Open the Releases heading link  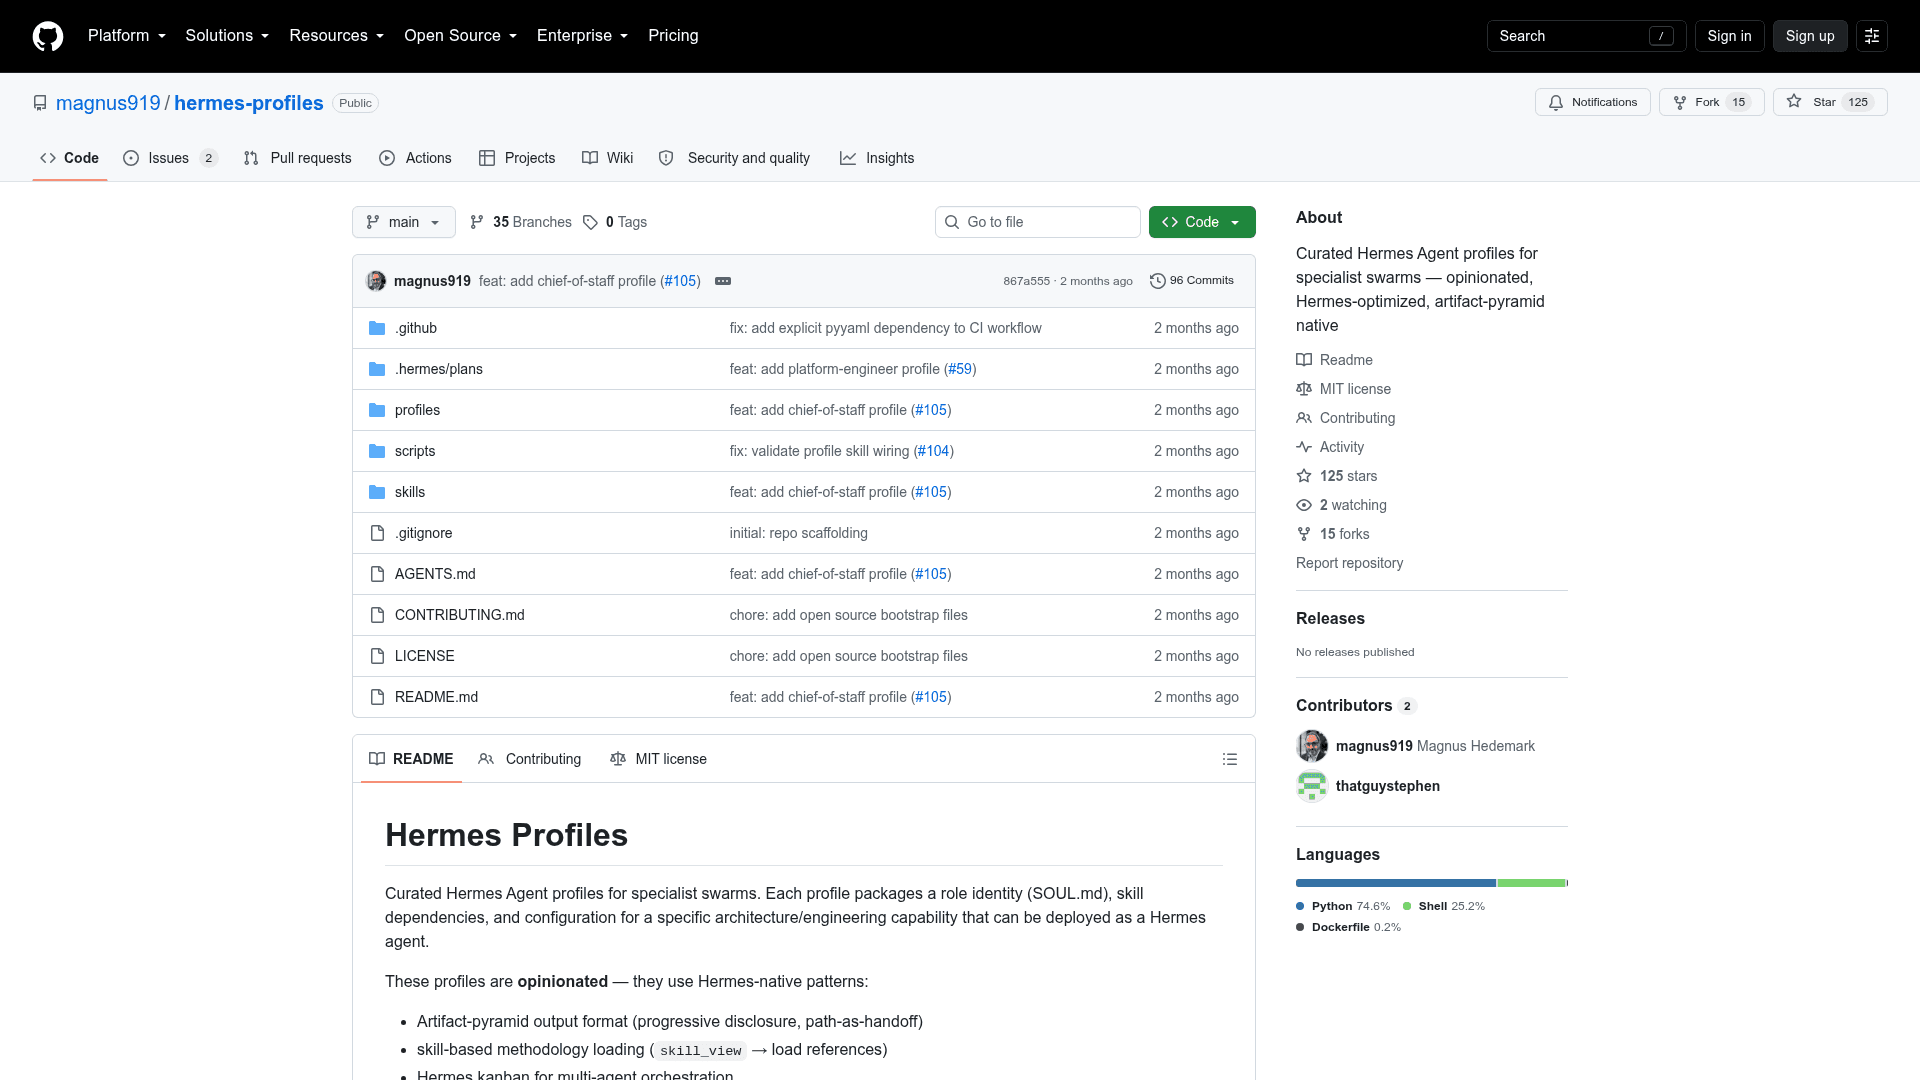point(1330,618)
